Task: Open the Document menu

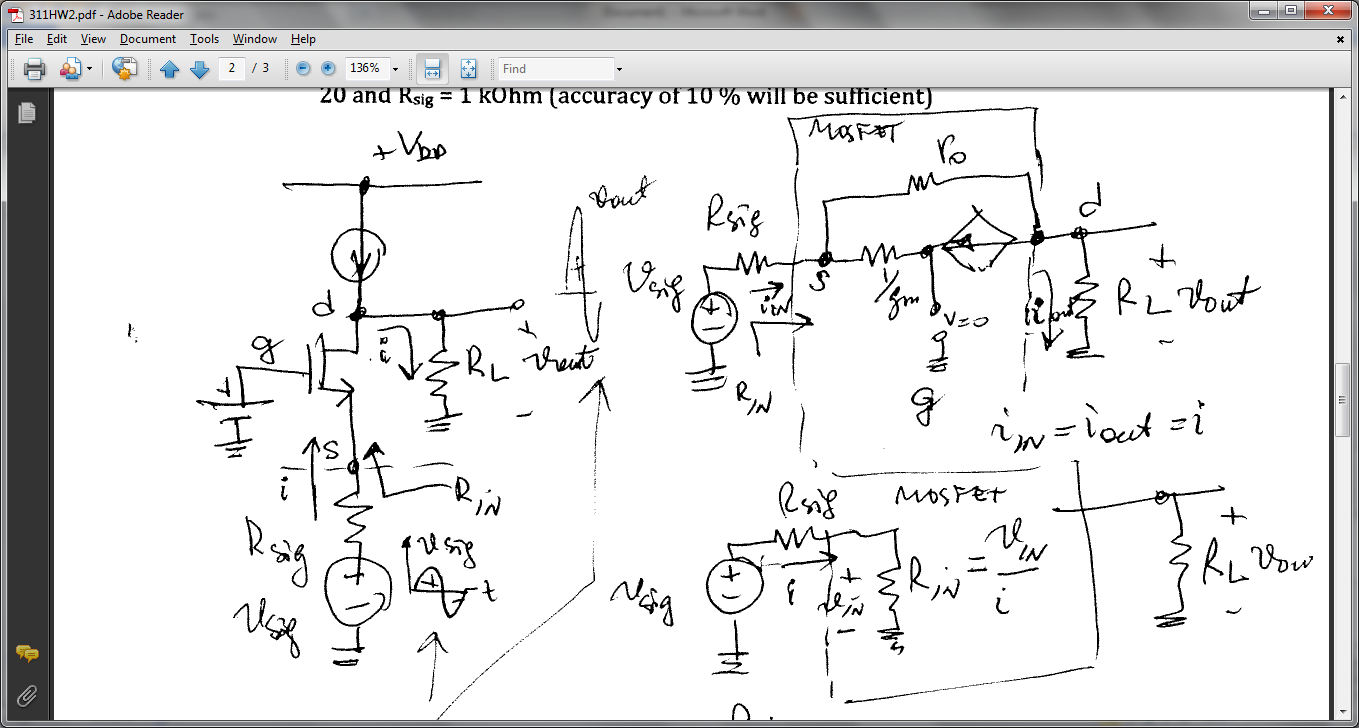Action: [148, 39]
